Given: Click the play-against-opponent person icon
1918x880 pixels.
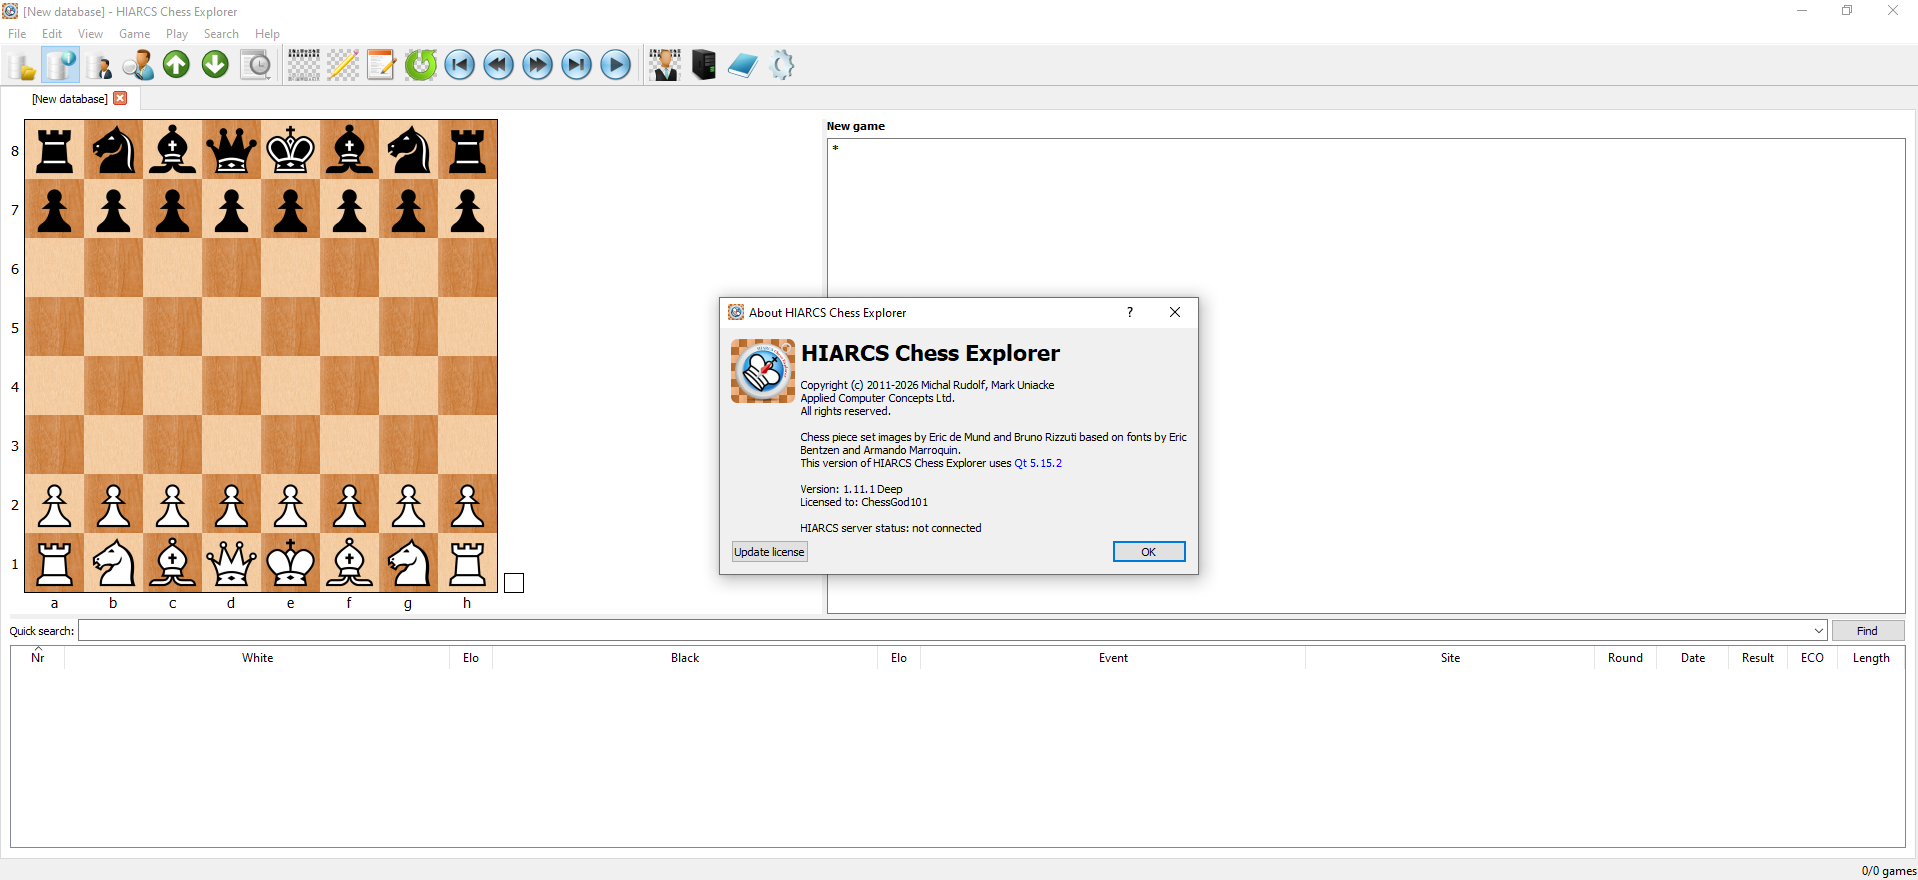Looking at the screenshot, I should 665,66.
